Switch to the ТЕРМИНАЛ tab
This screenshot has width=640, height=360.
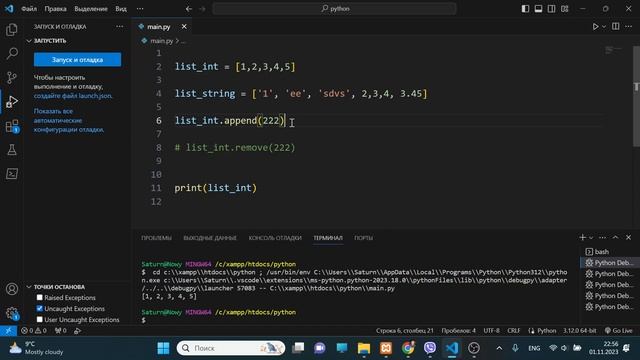click(328, 238)
